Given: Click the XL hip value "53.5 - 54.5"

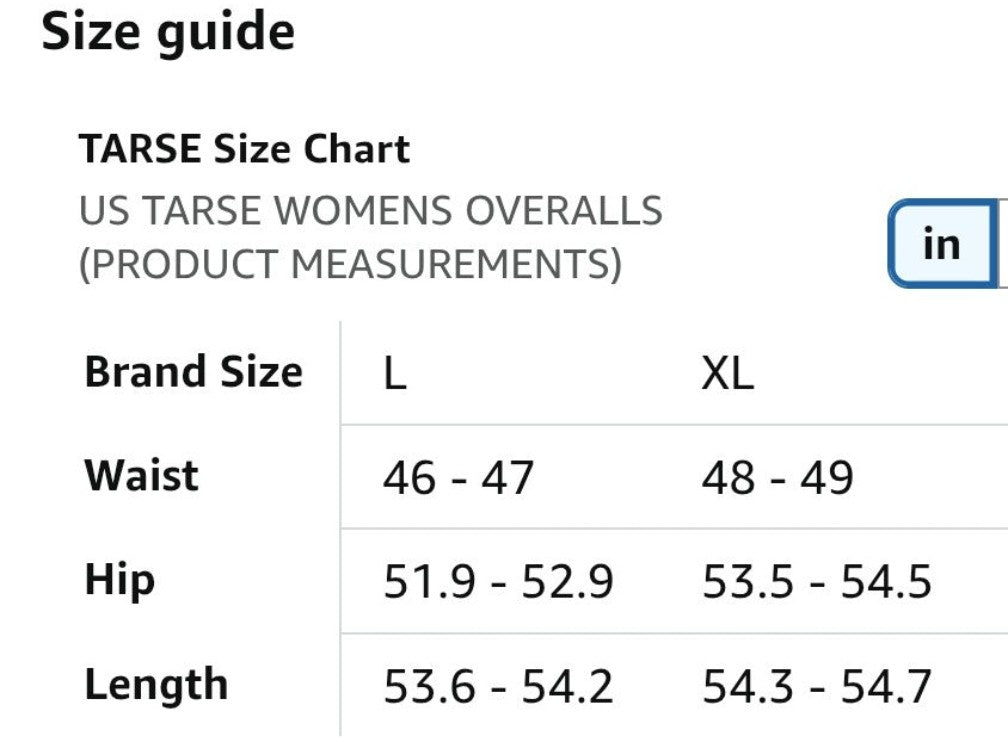Looking at the screenshot, I should coord(816,582).
